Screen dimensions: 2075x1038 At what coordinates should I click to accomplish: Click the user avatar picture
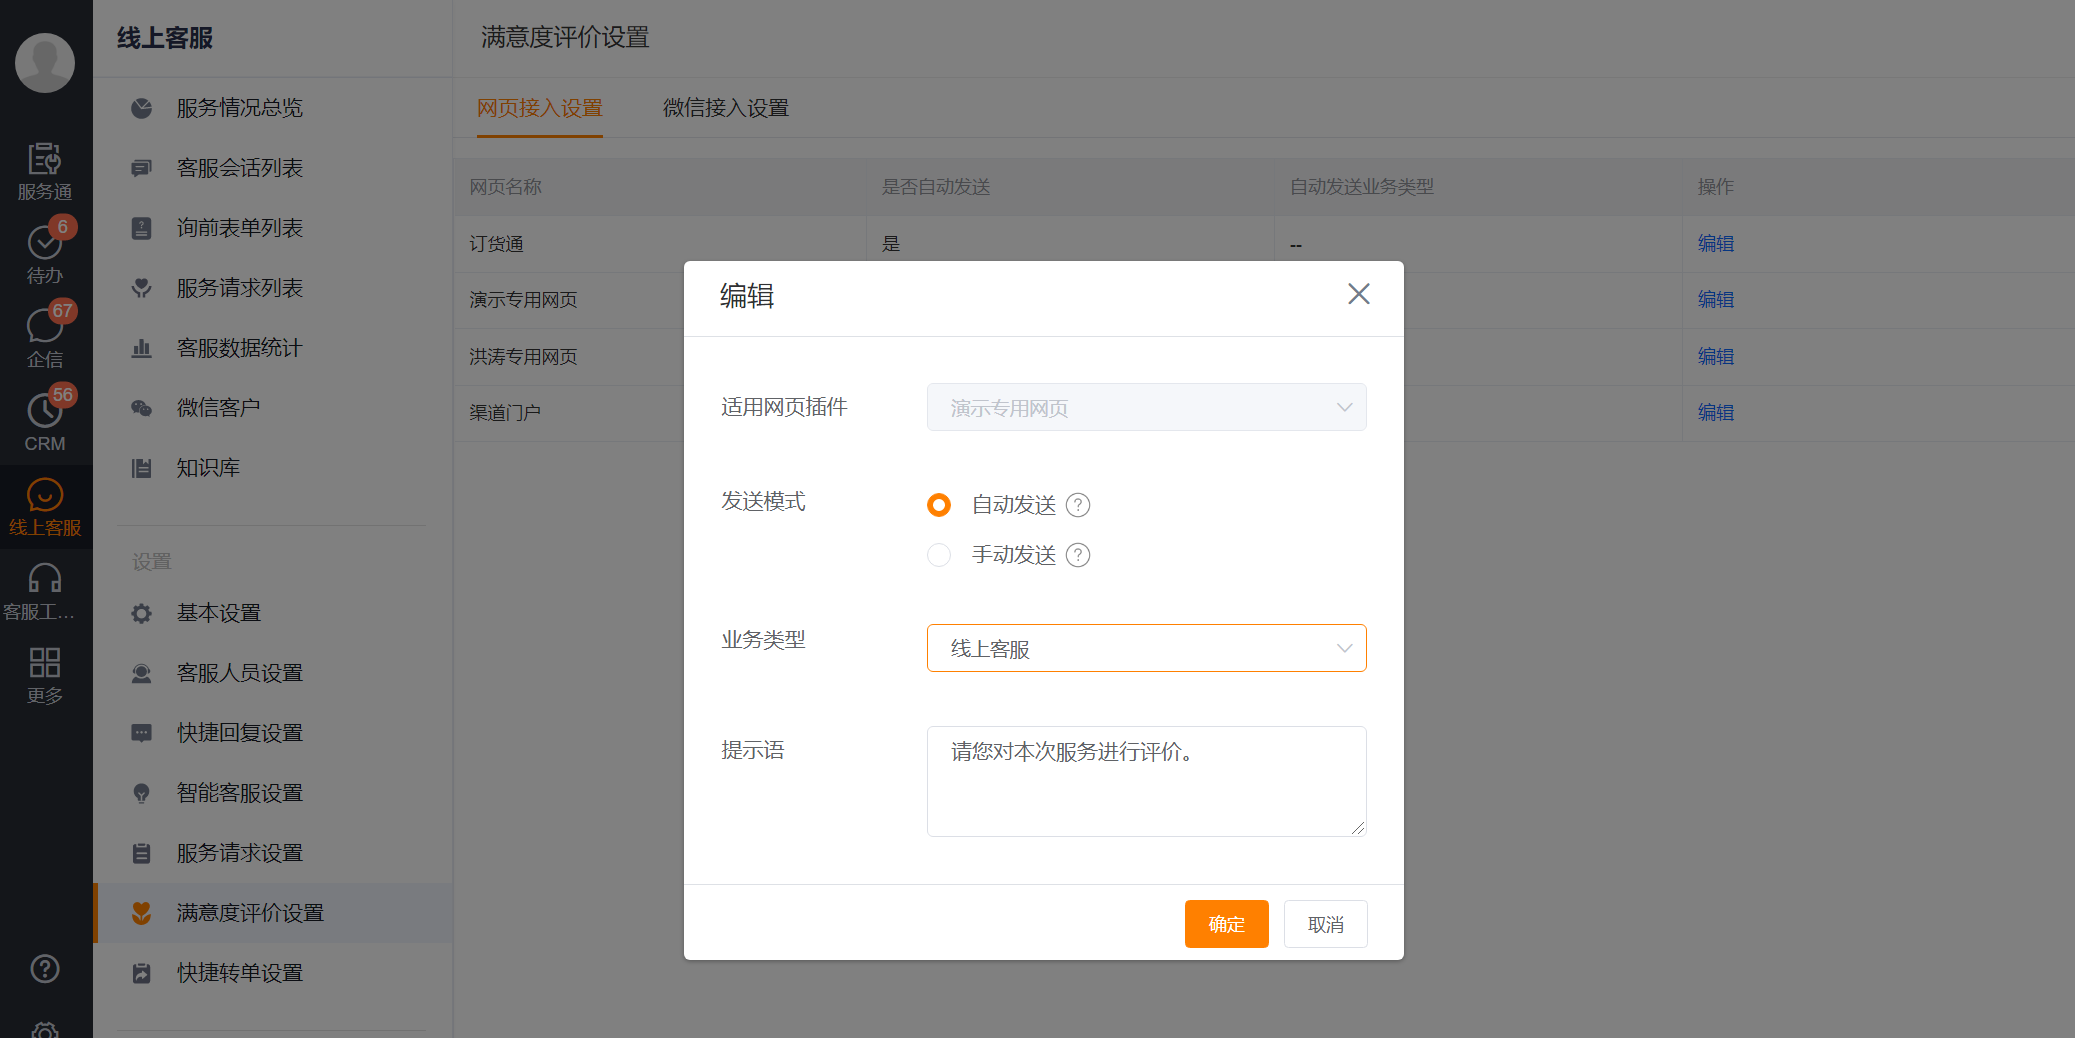(45, 62)
